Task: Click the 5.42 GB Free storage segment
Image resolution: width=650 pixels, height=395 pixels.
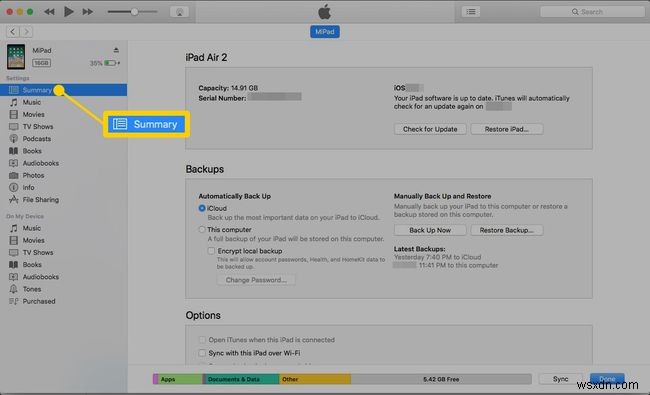Action: click(441, 379)
